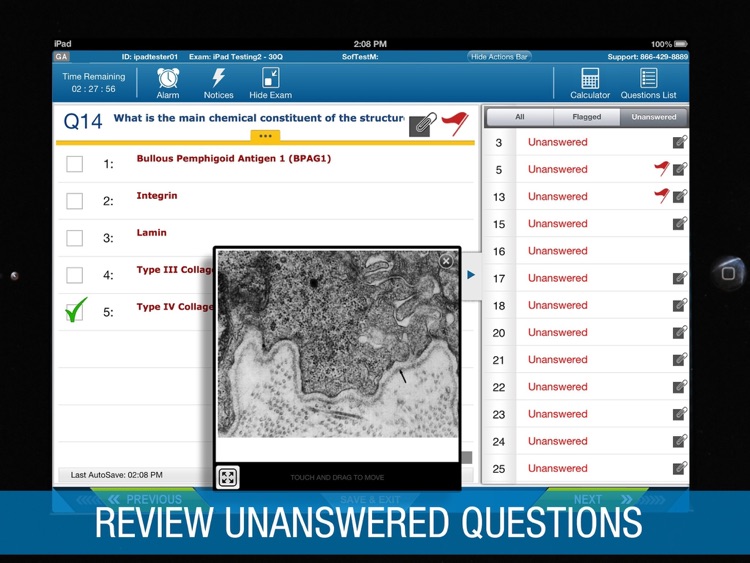Image resolution: width=750 pixels, height=563 pixels.
Task: Select answer text Integrin
Action: 157,195
